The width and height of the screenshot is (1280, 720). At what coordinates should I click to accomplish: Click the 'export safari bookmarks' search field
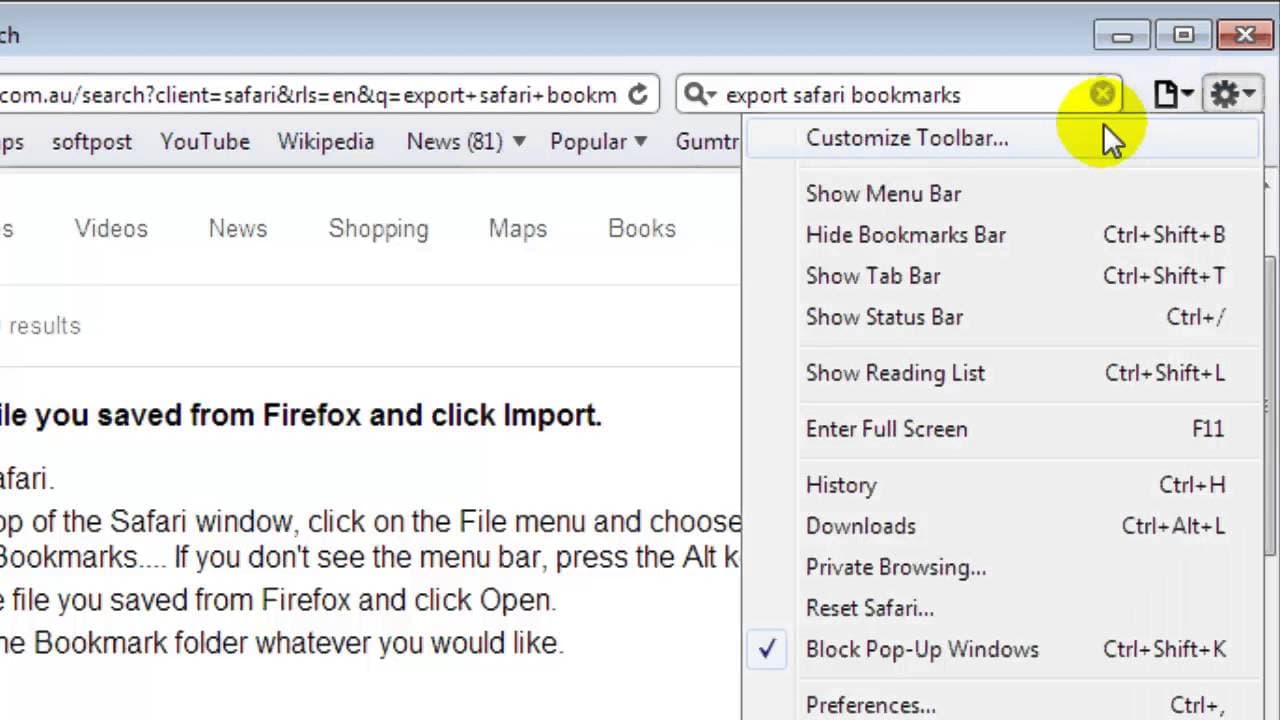coord(900,95)
